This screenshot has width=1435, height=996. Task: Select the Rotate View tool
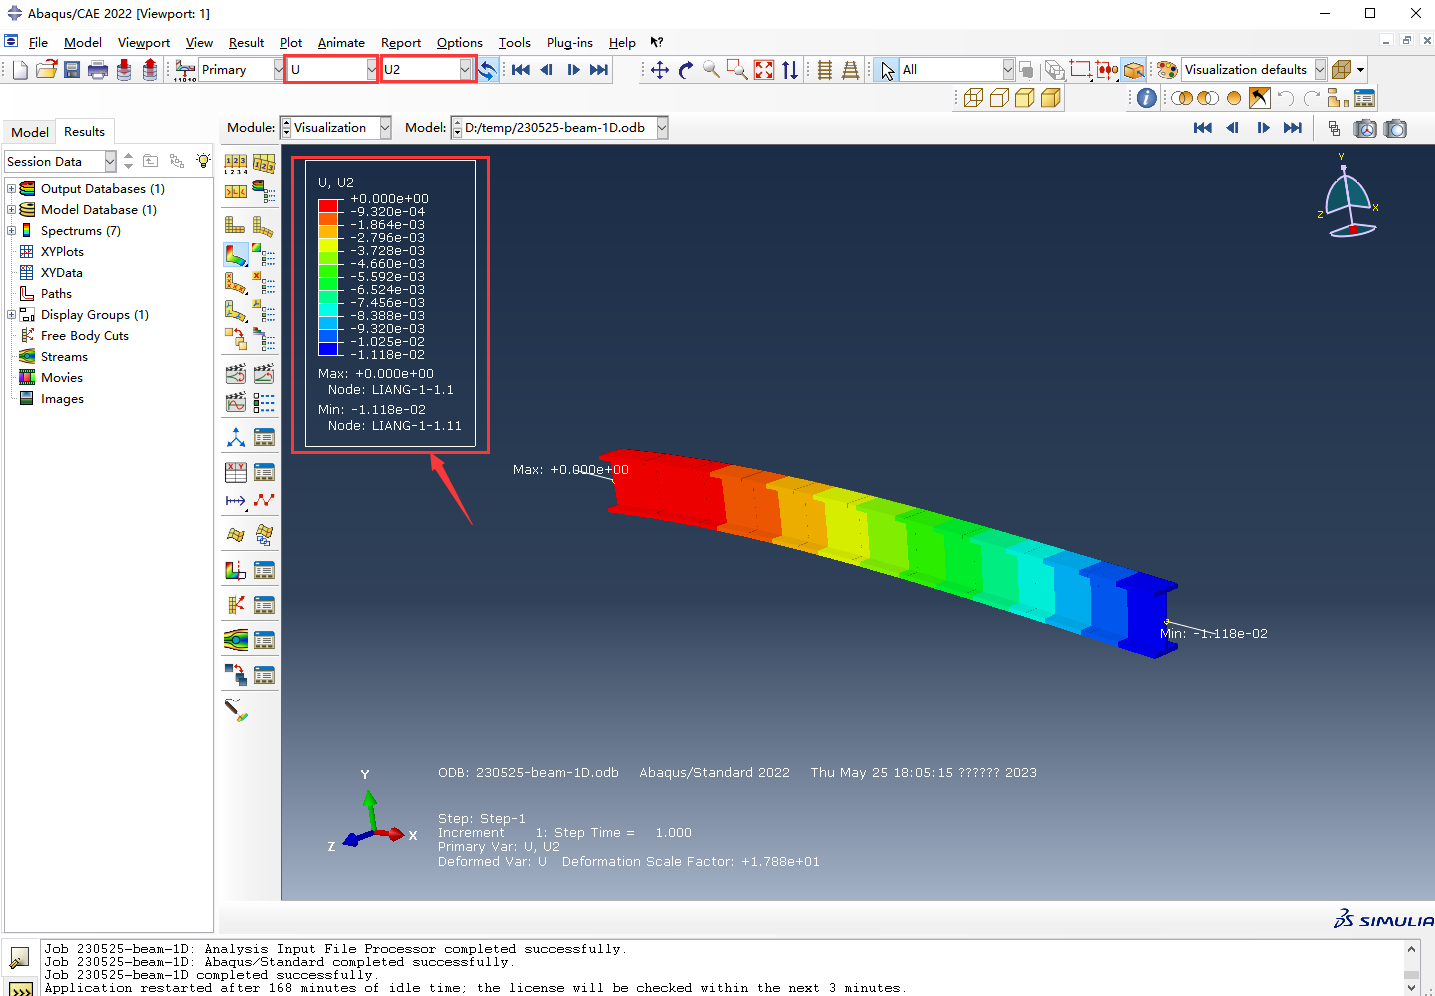(686, 70)
